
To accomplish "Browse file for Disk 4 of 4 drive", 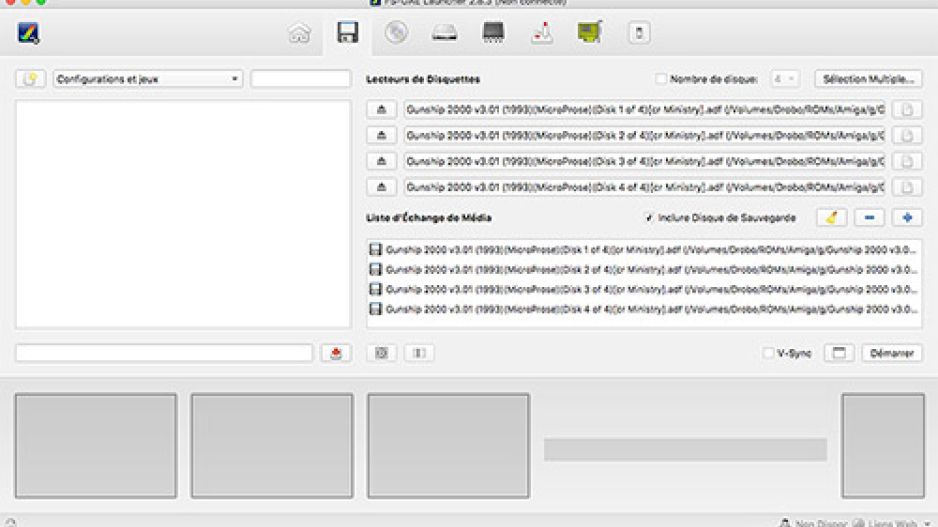I will [907, 187].
